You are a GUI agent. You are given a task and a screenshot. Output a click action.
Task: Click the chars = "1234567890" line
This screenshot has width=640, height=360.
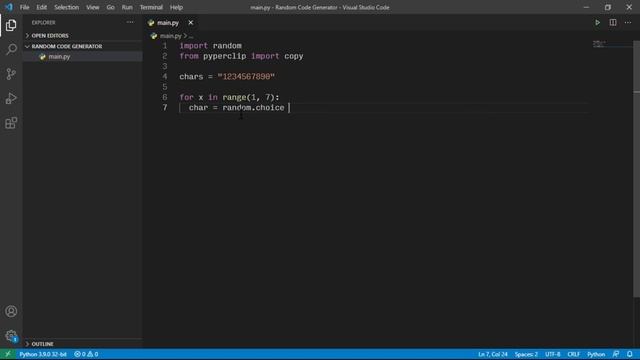[x=227, y=77]
